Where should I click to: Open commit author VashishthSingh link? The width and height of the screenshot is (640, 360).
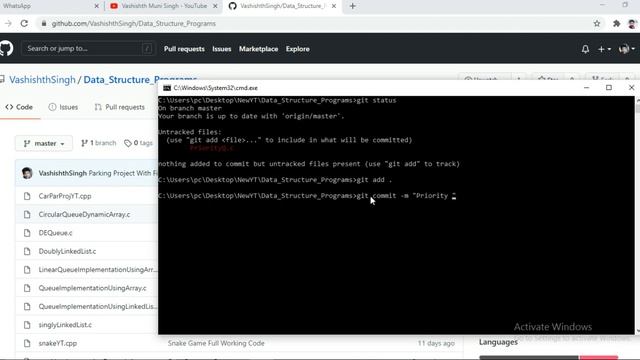62,173
